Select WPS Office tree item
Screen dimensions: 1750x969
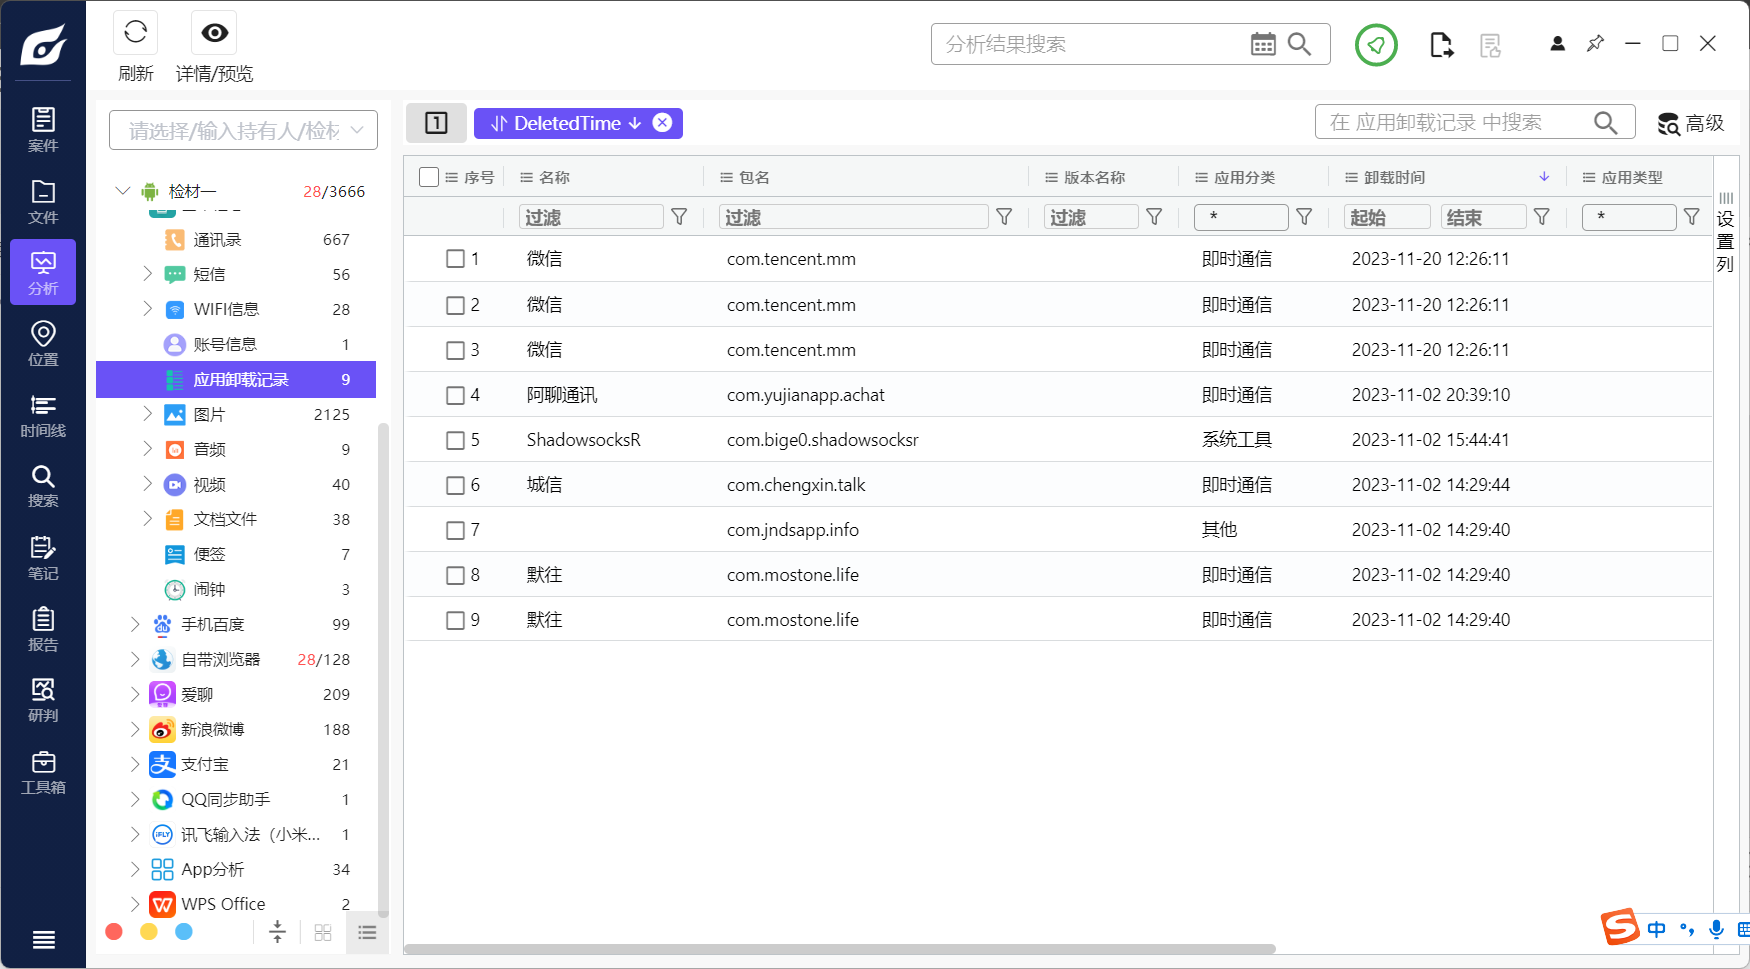236,904
